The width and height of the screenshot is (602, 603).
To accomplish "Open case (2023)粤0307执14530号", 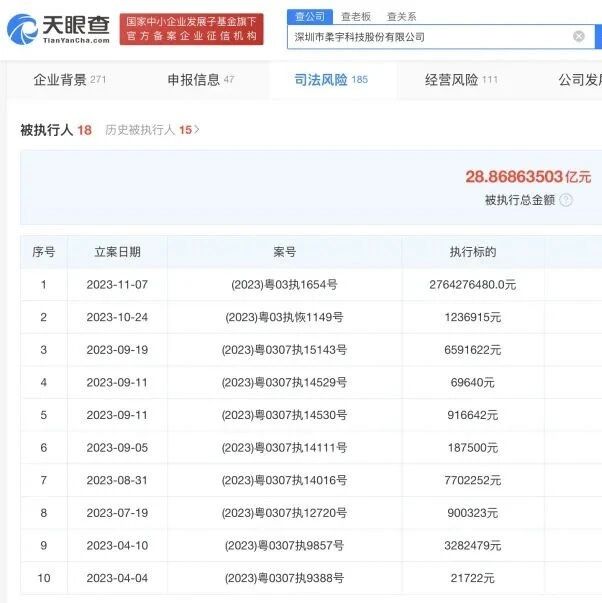I will pyautogui.click(x=284, y=415).
